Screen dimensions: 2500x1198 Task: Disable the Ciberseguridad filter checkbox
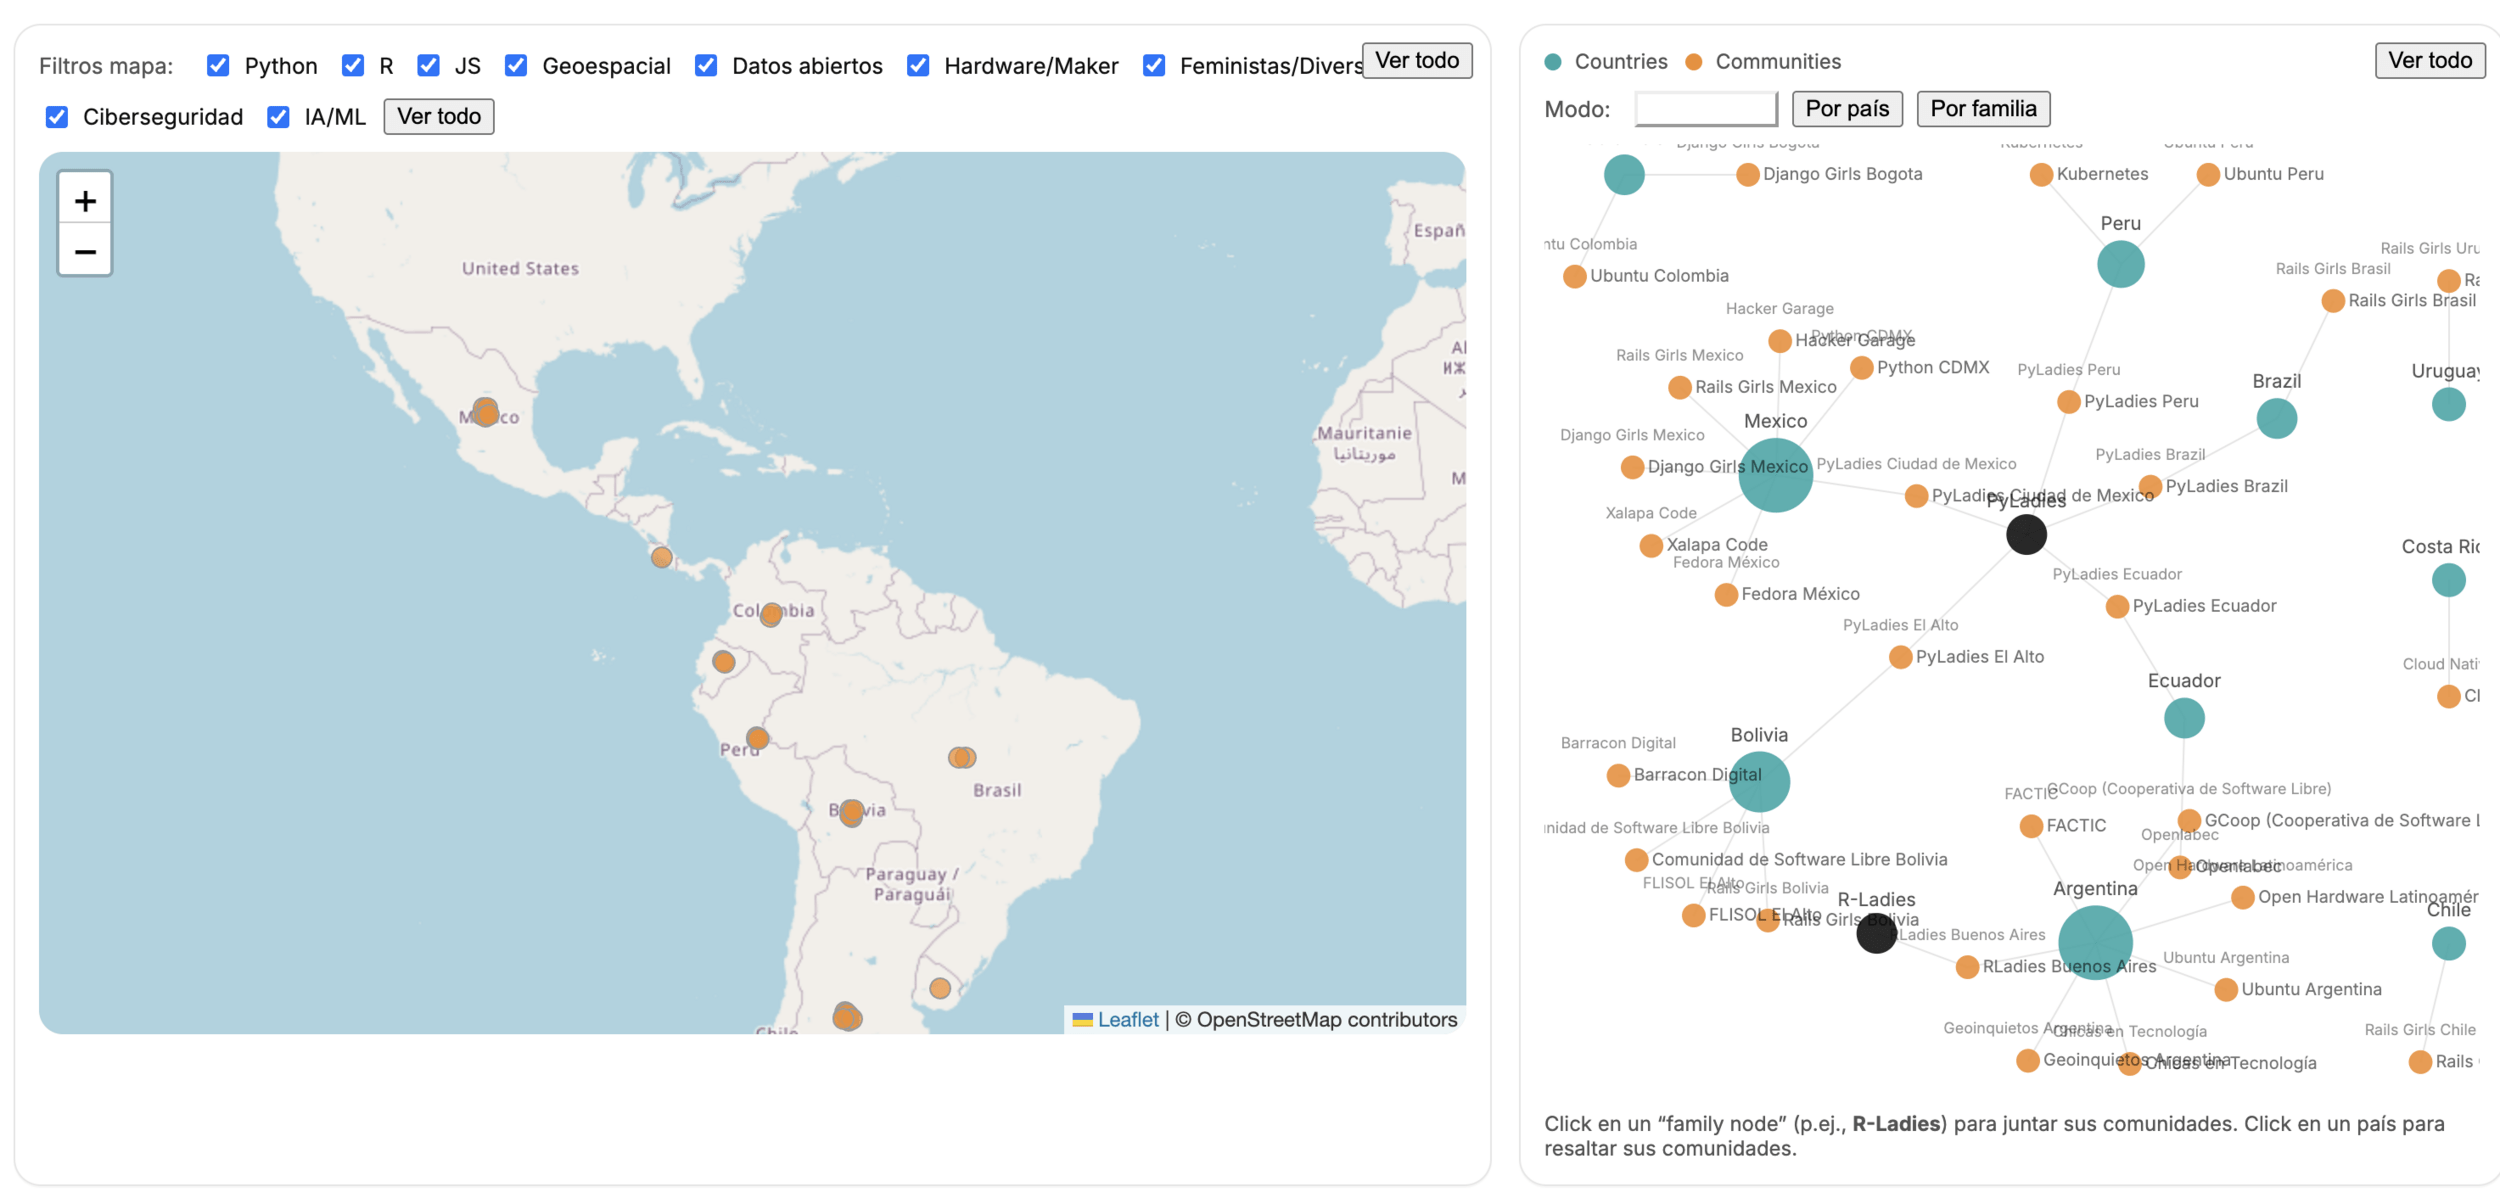tap(57, 117)
